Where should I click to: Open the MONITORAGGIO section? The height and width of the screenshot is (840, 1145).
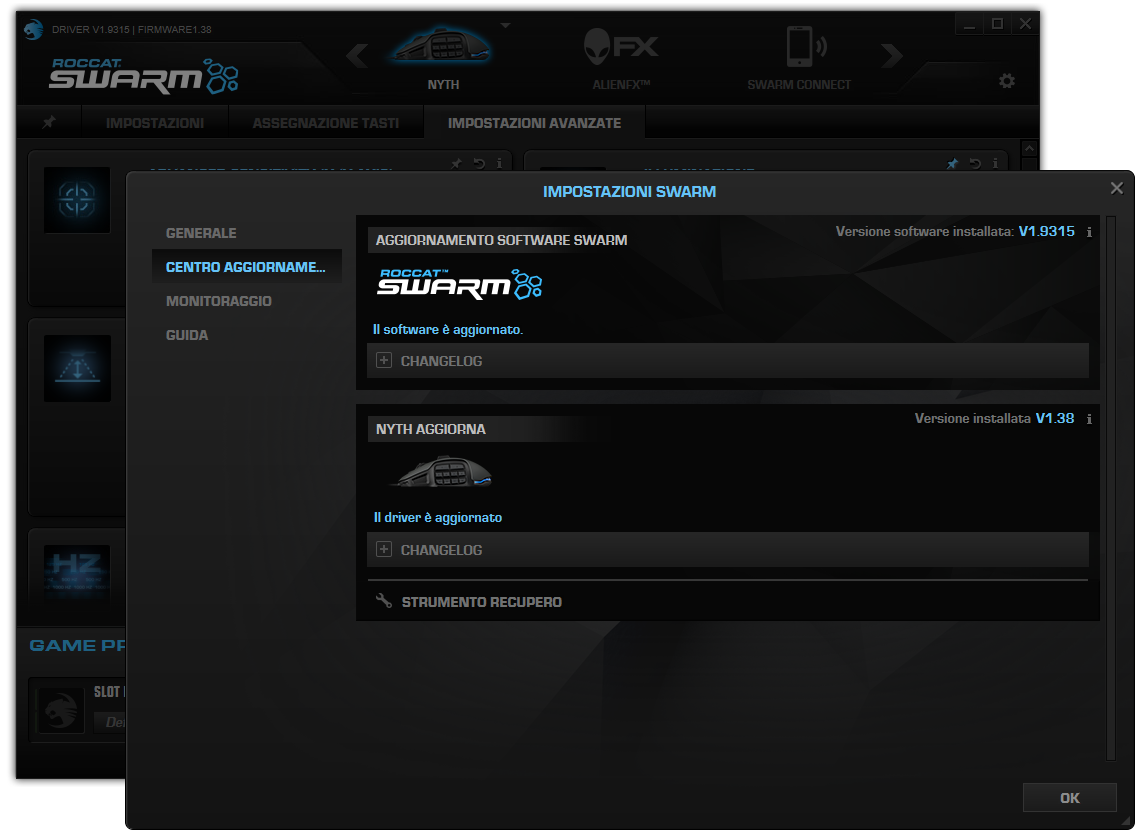point(218,301)
